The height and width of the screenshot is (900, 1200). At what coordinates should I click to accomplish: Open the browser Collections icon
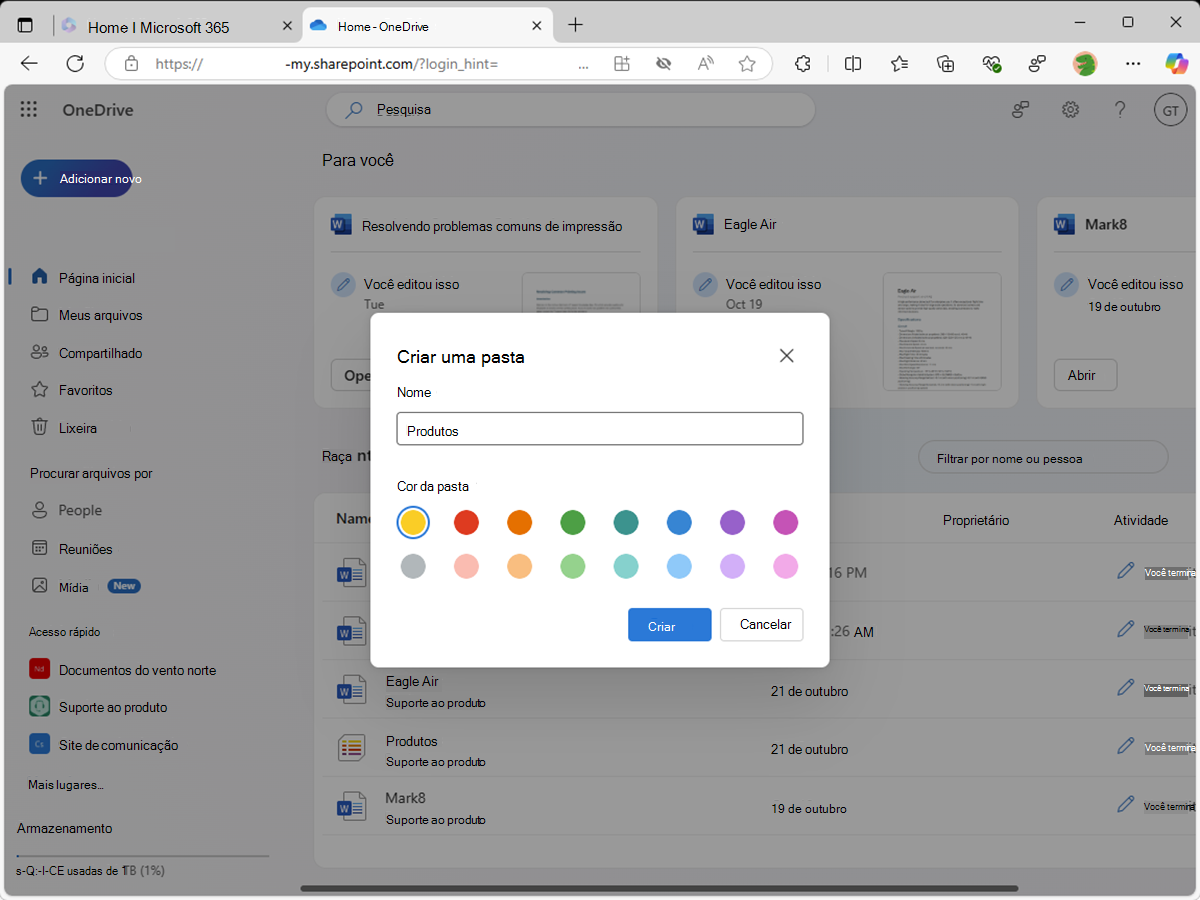945,63
